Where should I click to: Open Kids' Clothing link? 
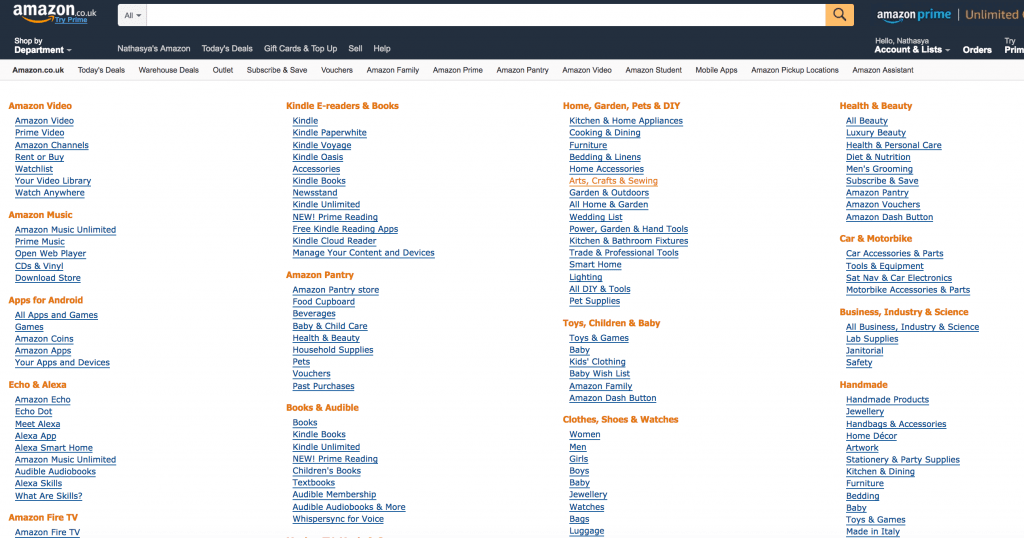click(597, 362)
